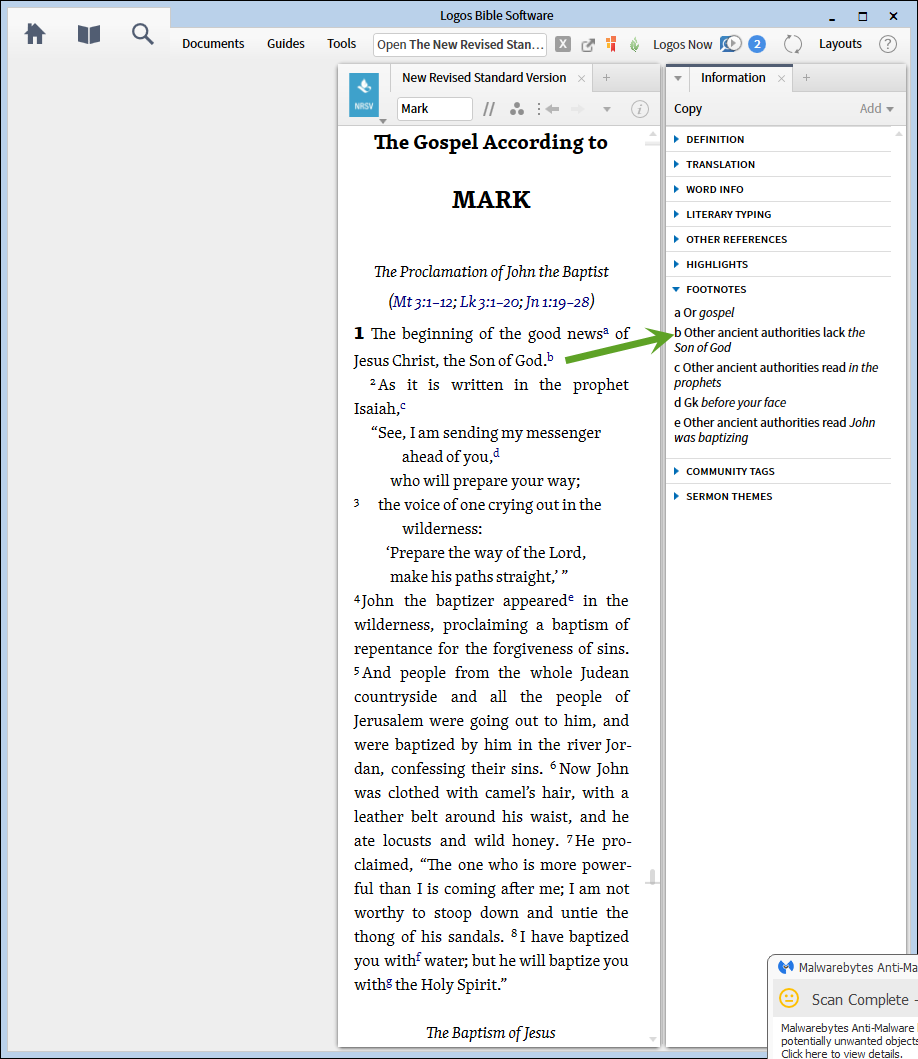This screenshot has width=918, height=1059.
Task: Open the Lk 3:1–20 cross reference link
Action: pos(488,302)
